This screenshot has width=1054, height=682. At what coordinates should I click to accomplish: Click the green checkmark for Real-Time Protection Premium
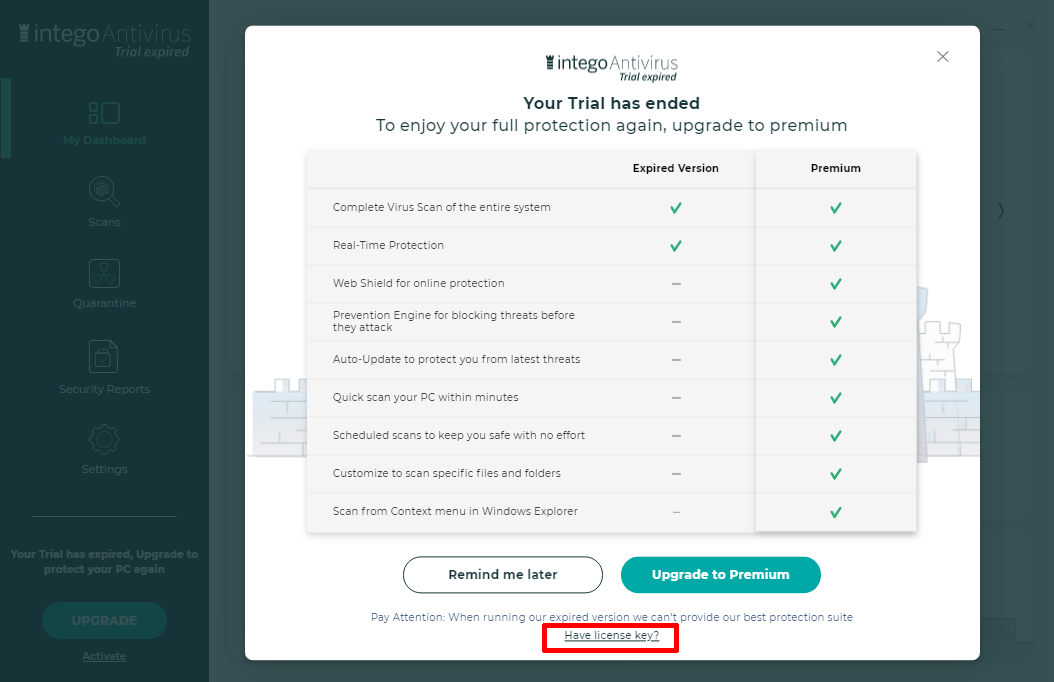pyautogui.click(x=835, y=245)
